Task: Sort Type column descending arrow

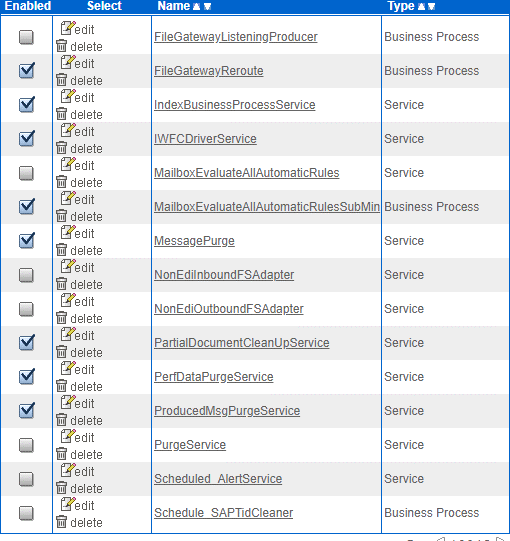Action: (431, 7)
